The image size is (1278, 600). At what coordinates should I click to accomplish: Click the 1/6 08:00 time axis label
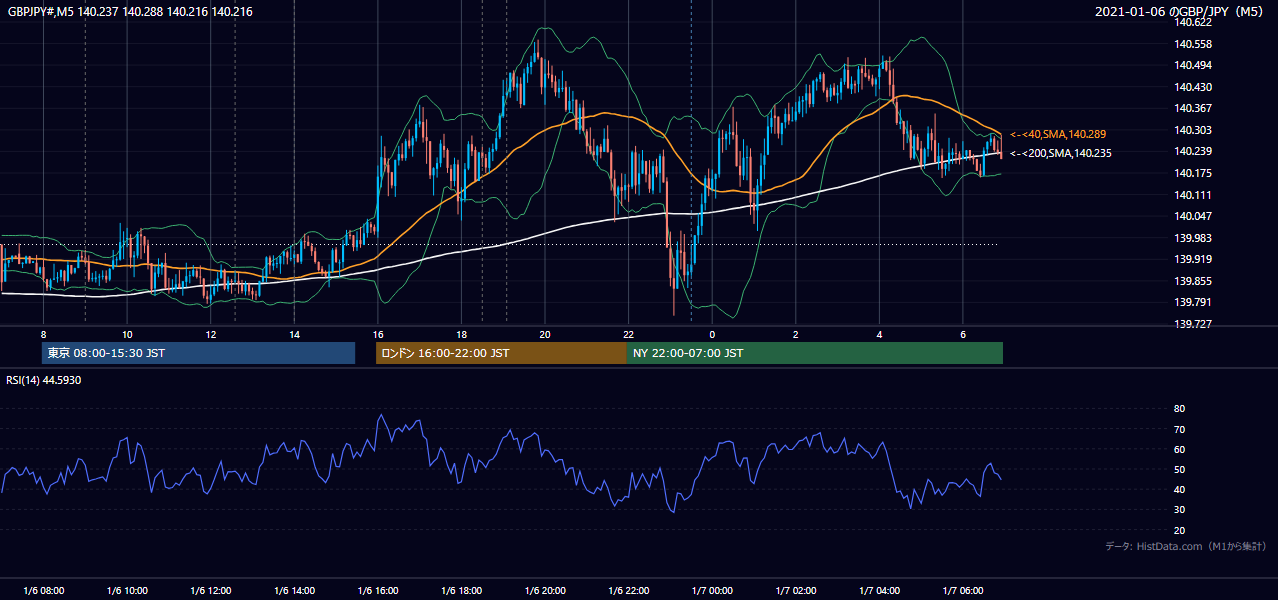[x=44, y=591]
